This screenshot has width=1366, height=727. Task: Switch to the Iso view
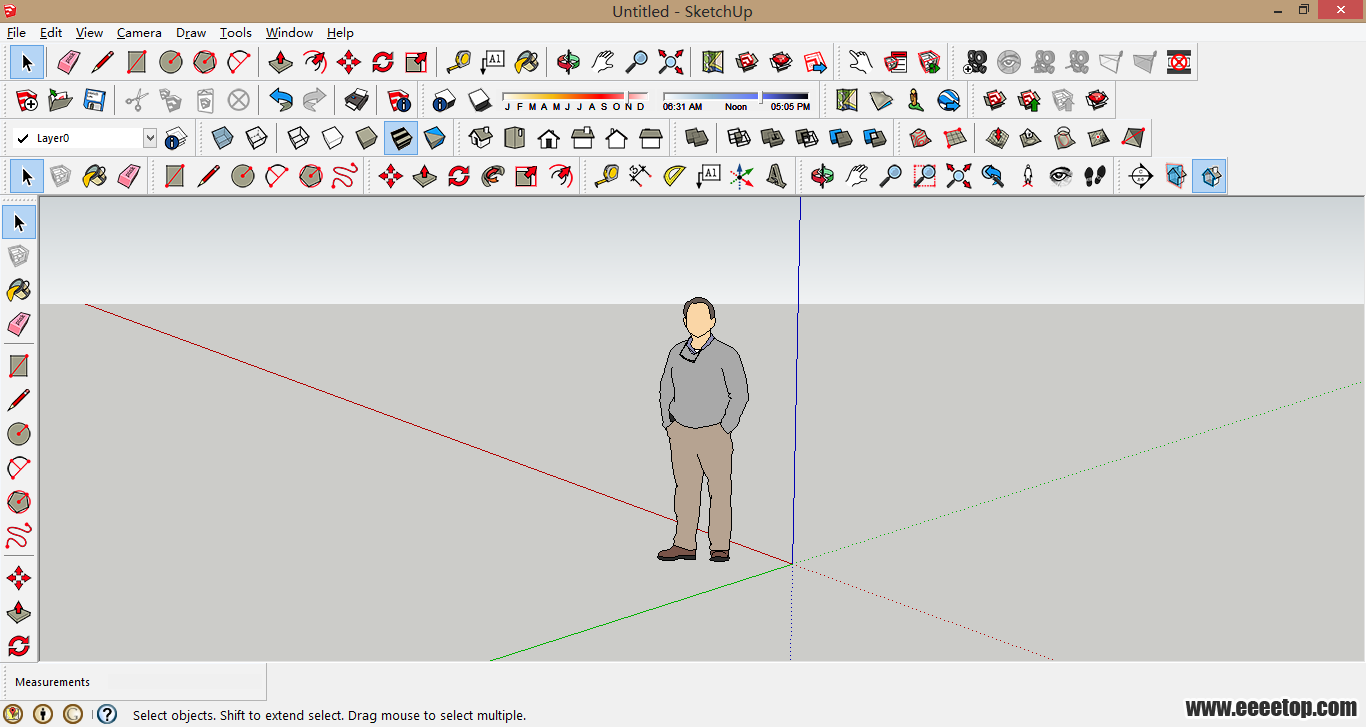(x=481, y=137)
